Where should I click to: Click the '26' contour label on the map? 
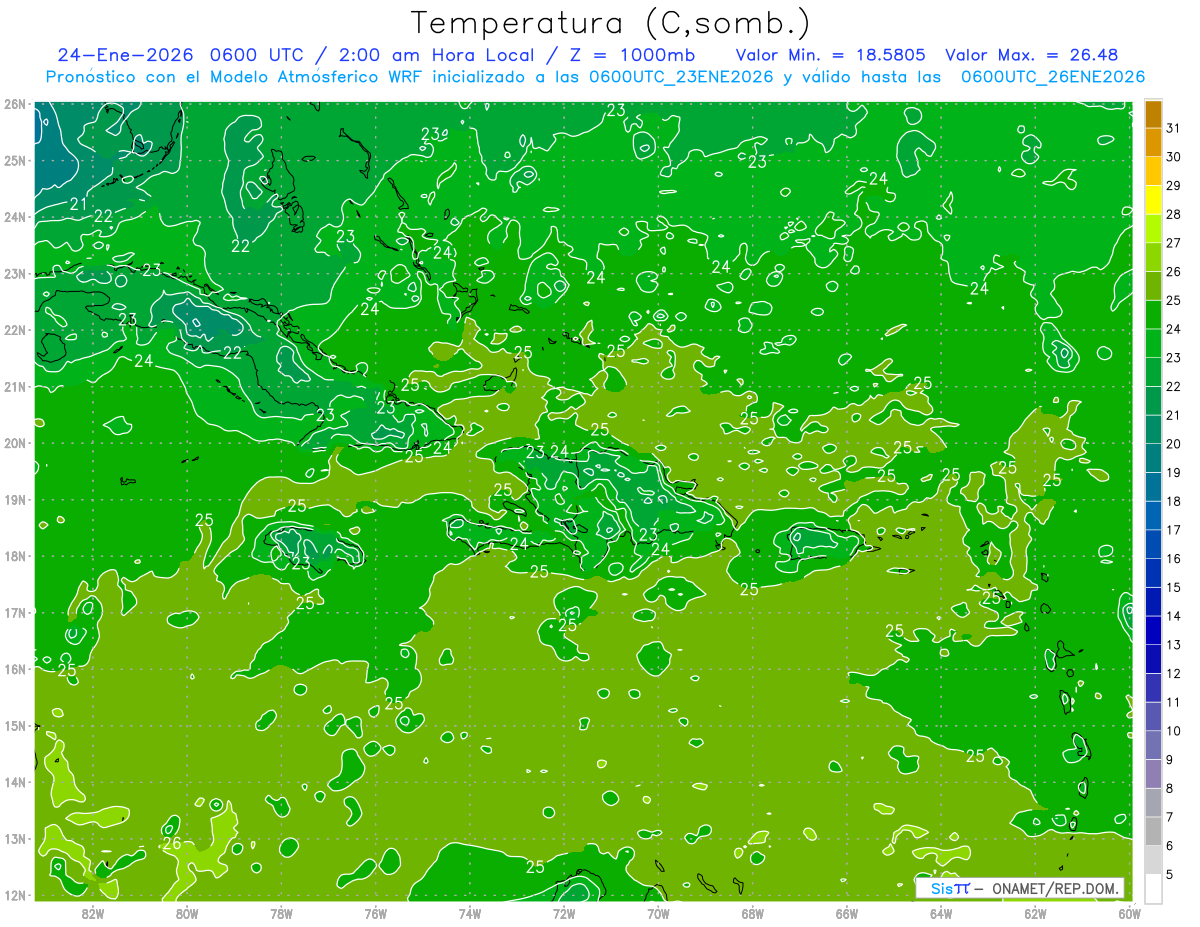[172, 844]
